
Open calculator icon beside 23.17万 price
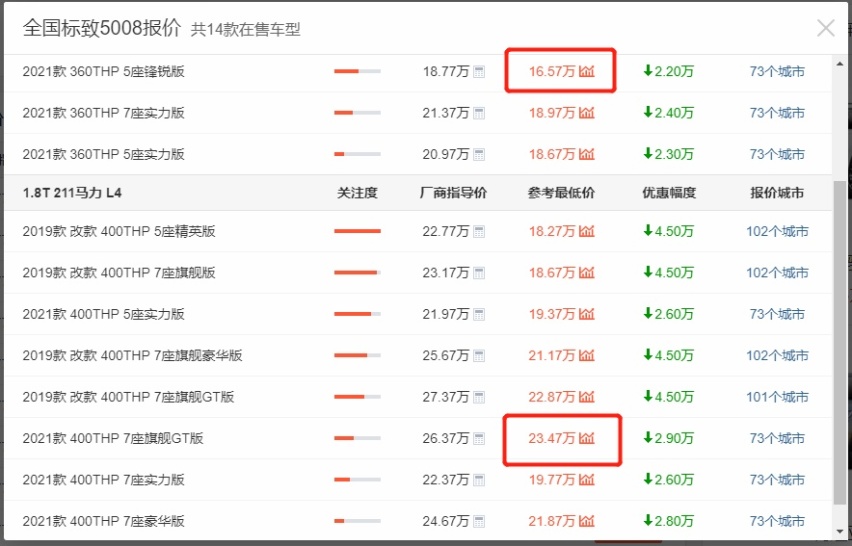click(479, 273)
